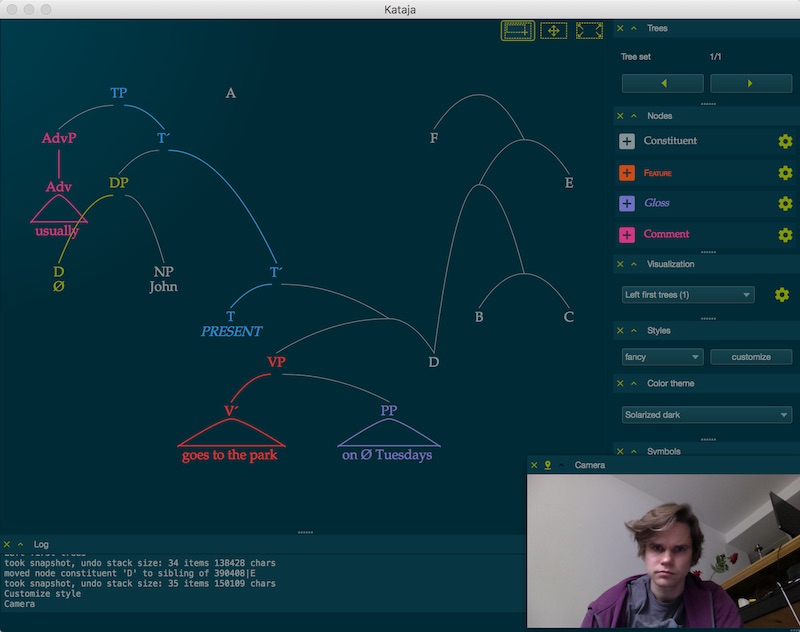Add a new Comment node

click(627, 235)
